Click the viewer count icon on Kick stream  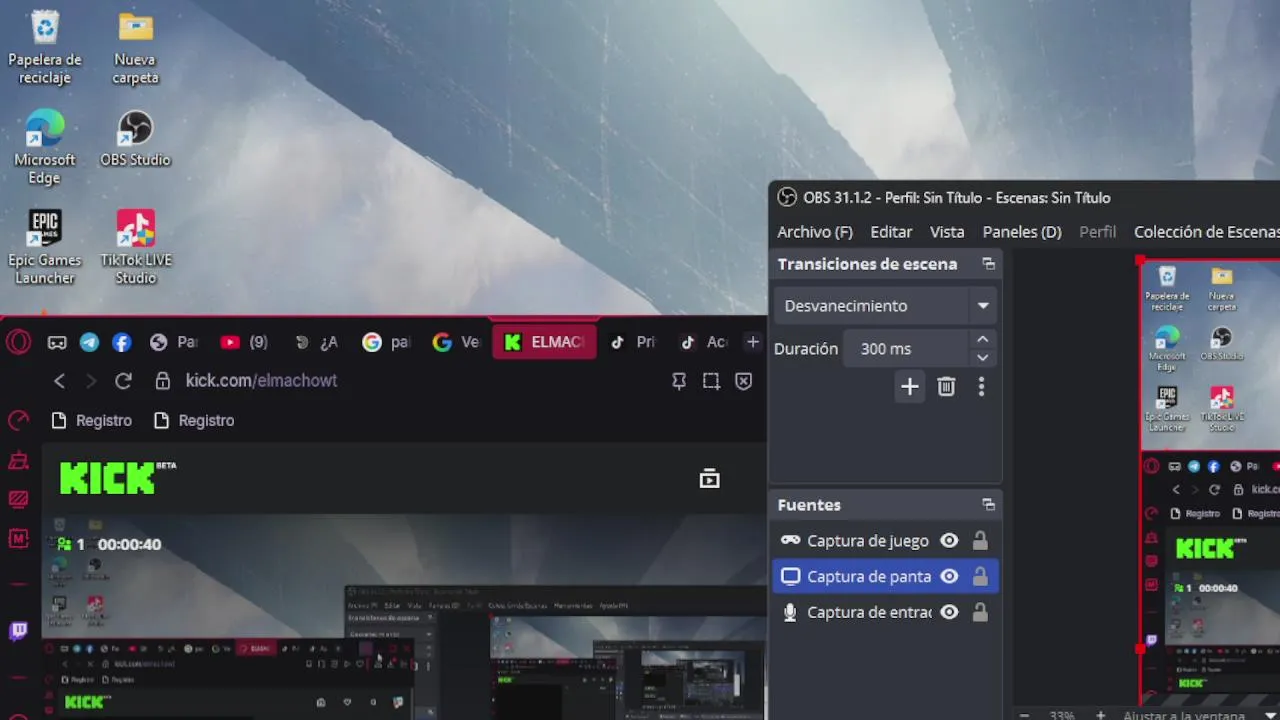click(66, 544)
